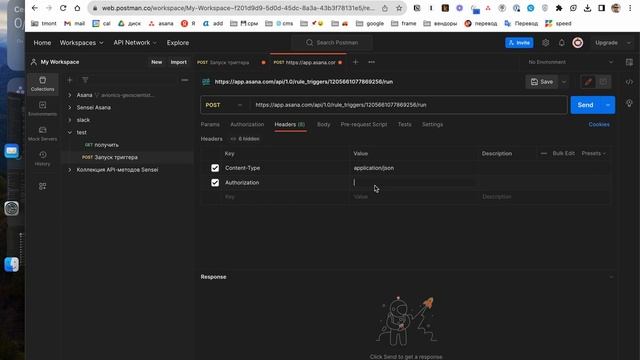Switch to the Settings request tab
This screenshot has height=360, width=640.
[432, 124]
